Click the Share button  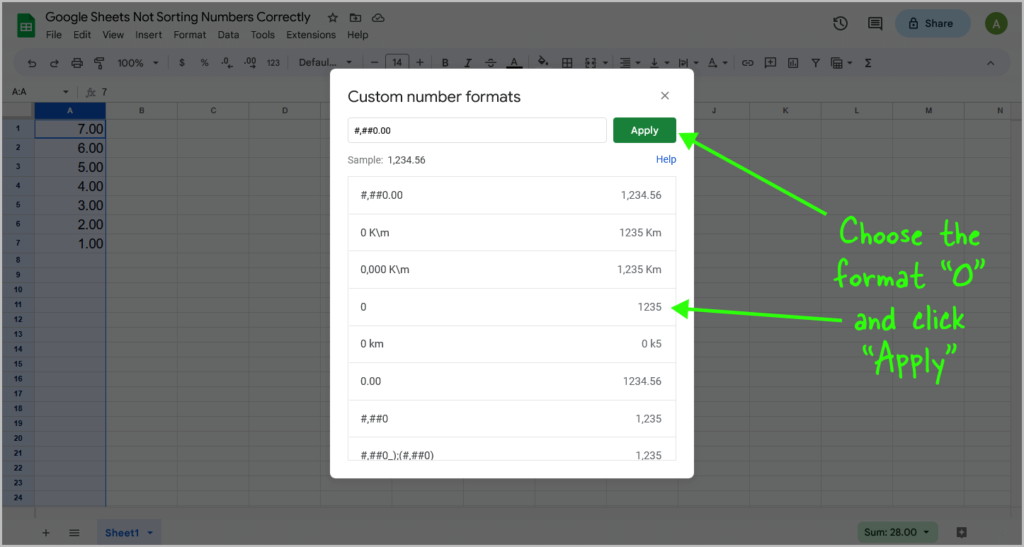(x=932, y=23)
